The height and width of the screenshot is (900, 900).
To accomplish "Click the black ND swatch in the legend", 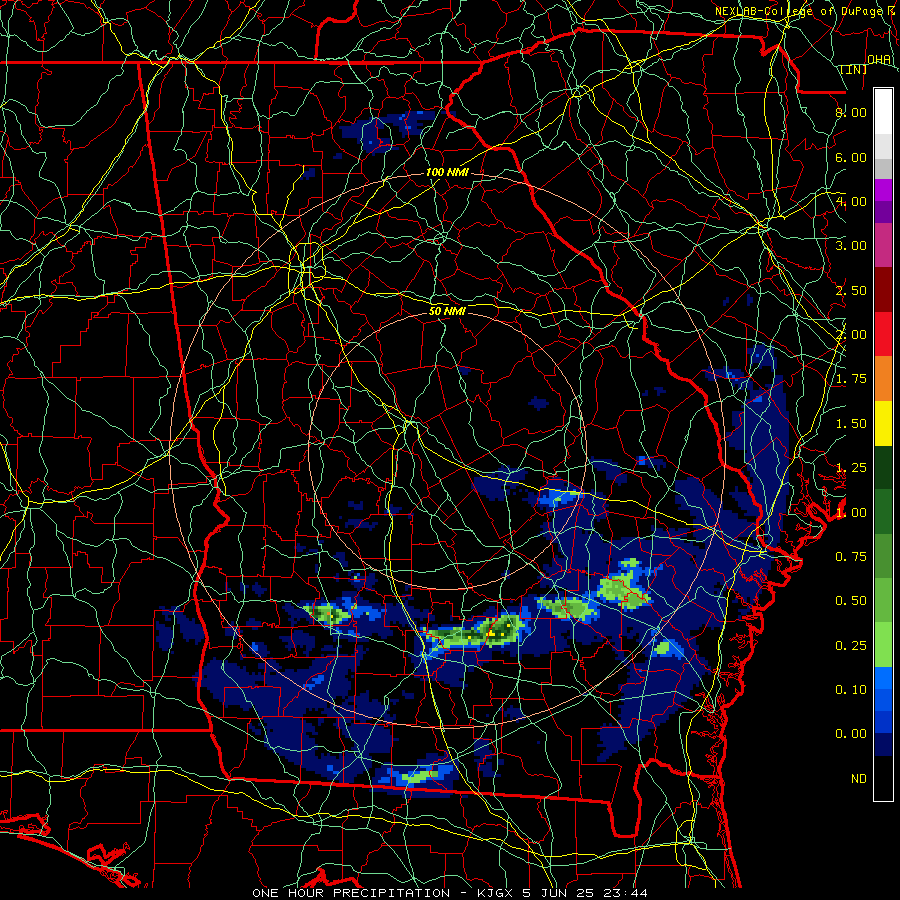I will tap(883, 778).
